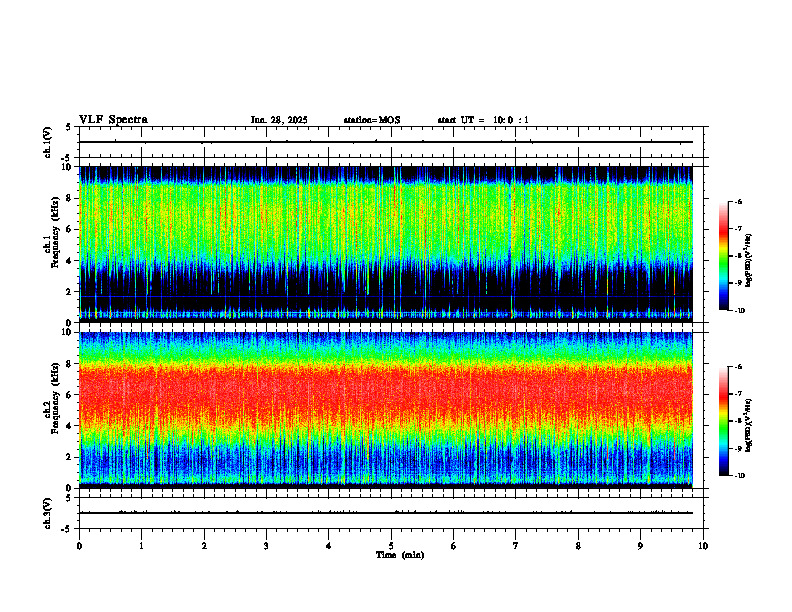
Task: Click the "4" kHz tick on ch.1 frequency axis
Action: [70, 261]
